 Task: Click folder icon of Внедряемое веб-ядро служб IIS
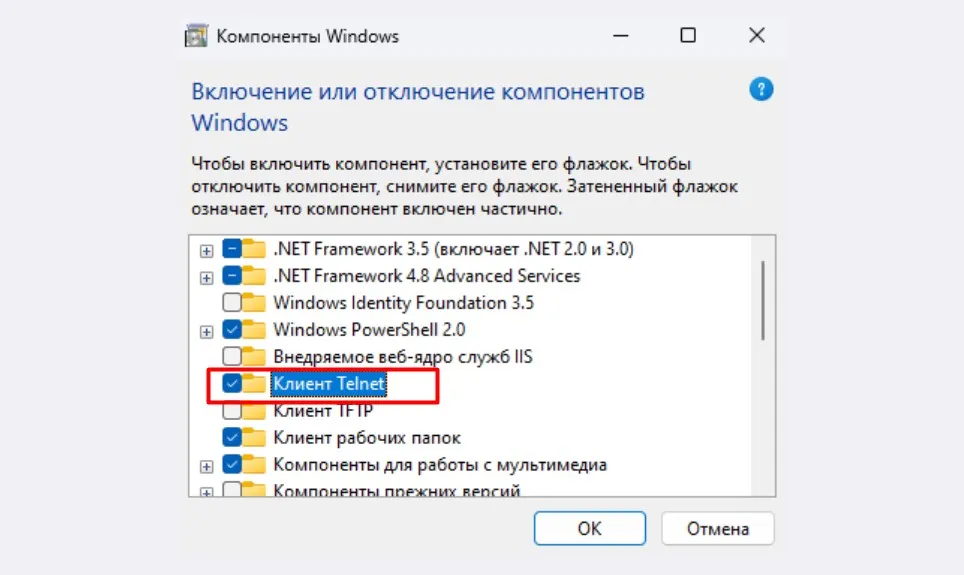tap(253, 356)
